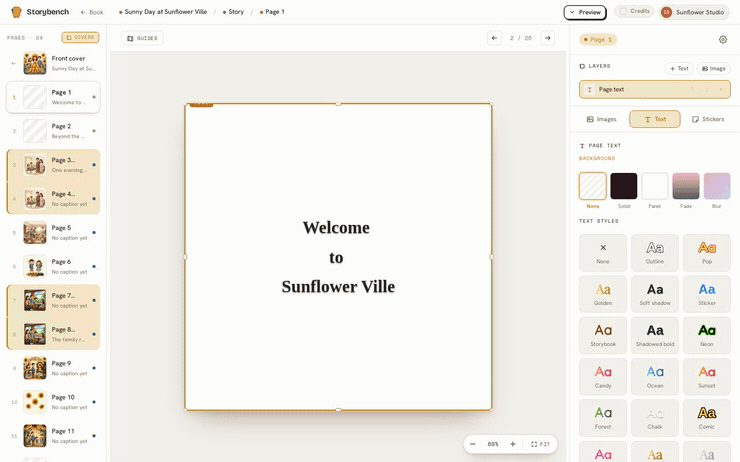The image size is (740, 462).
Task: Collapse Front cover with left arrow
Action: pyautogui.click(x=14, y=63)
